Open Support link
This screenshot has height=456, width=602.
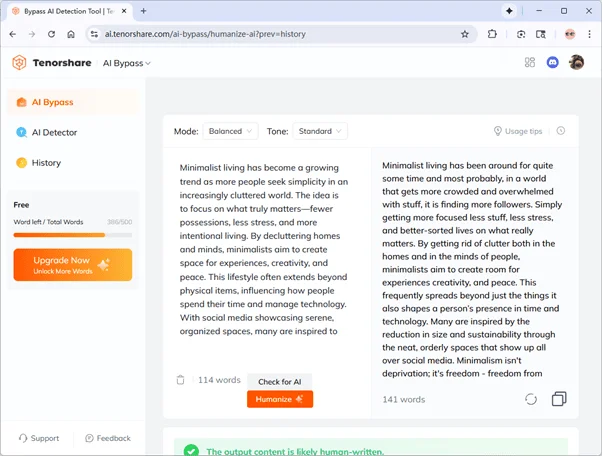(x=39, y=438)
